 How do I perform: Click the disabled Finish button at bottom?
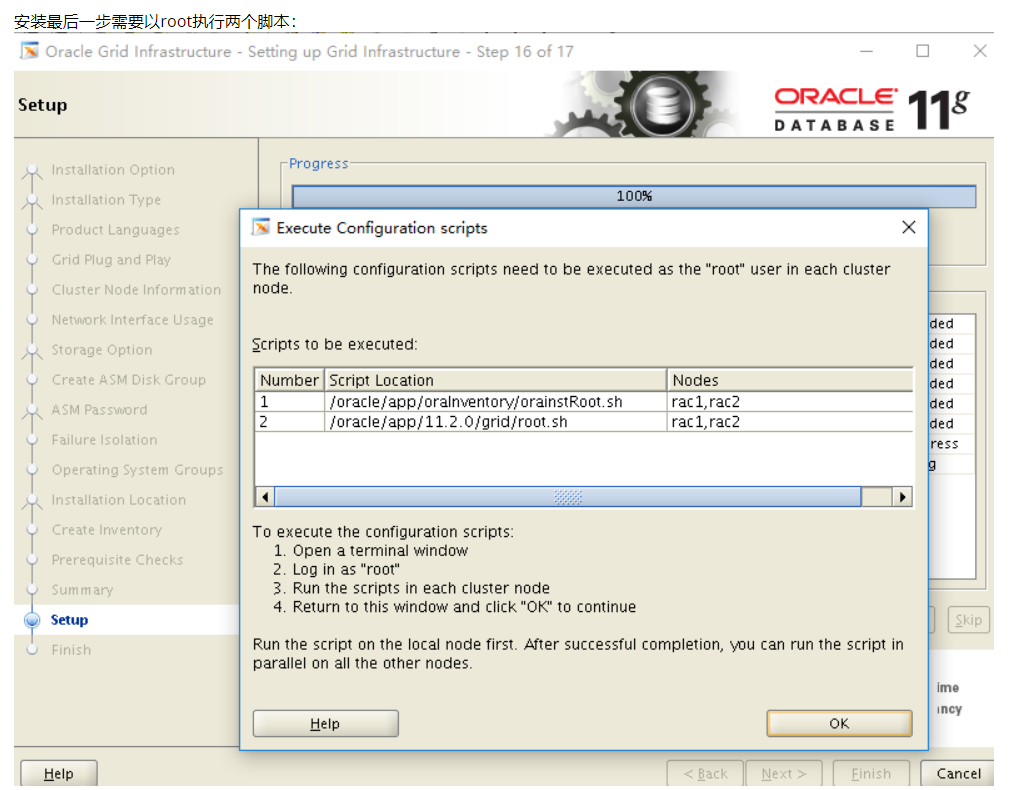tap(871, 773)
